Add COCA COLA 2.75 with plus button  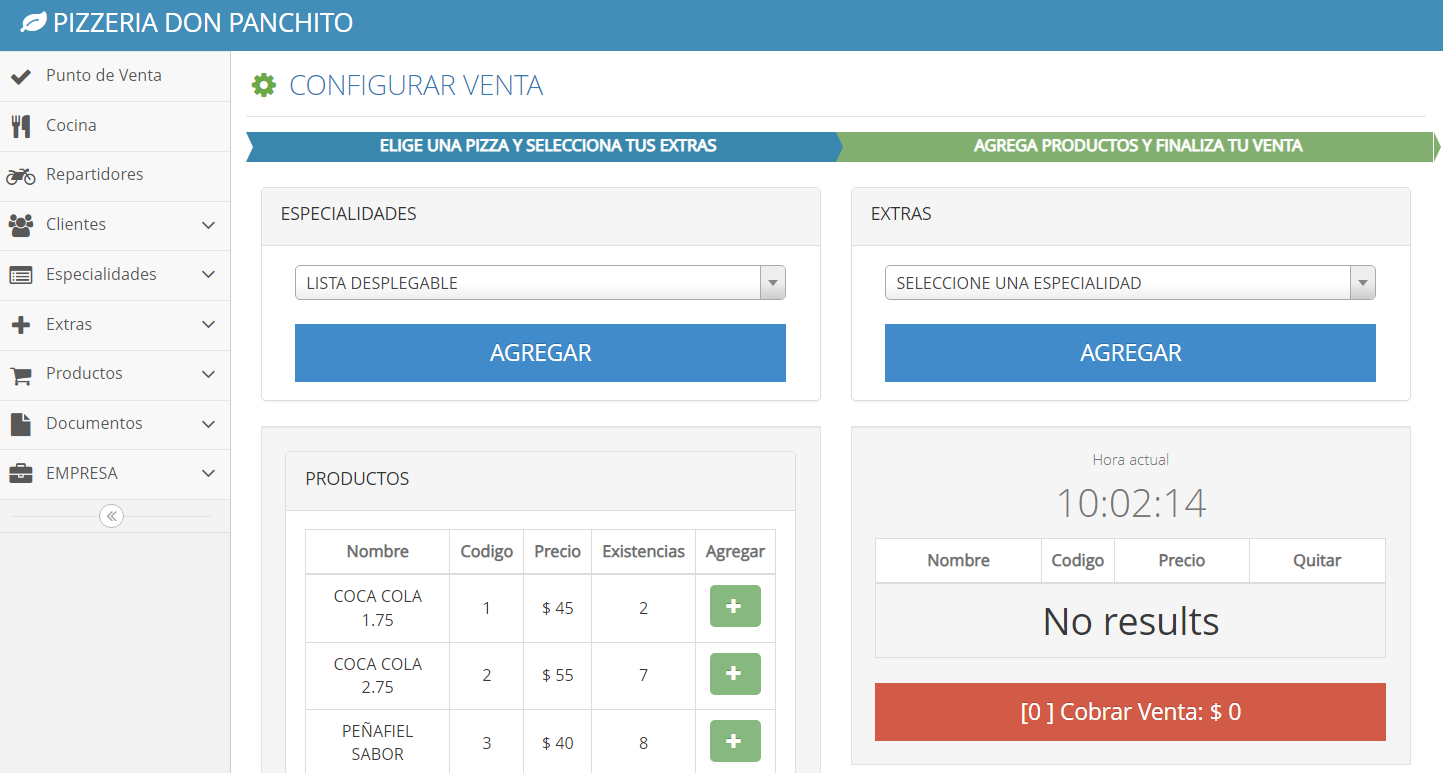pos(734,675)
